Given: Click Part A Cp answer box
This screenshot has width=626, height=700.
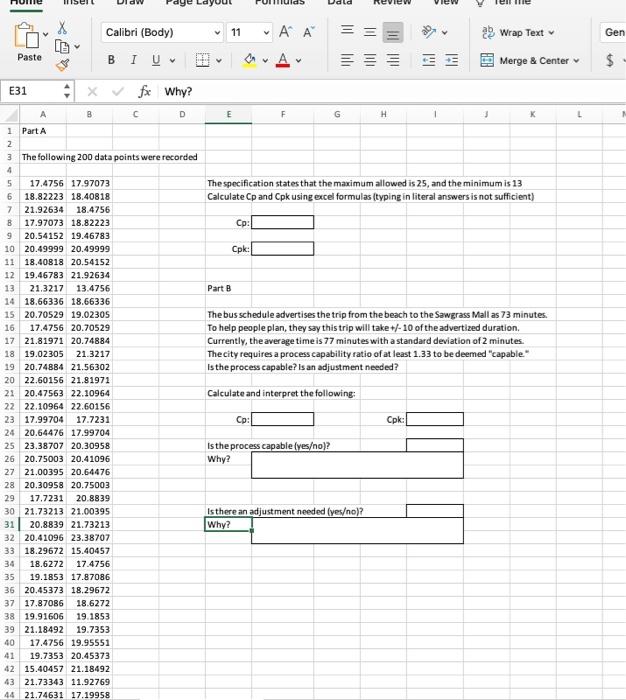Looking at the screenshot, I should pyautogui.click(x=283, y=222).
